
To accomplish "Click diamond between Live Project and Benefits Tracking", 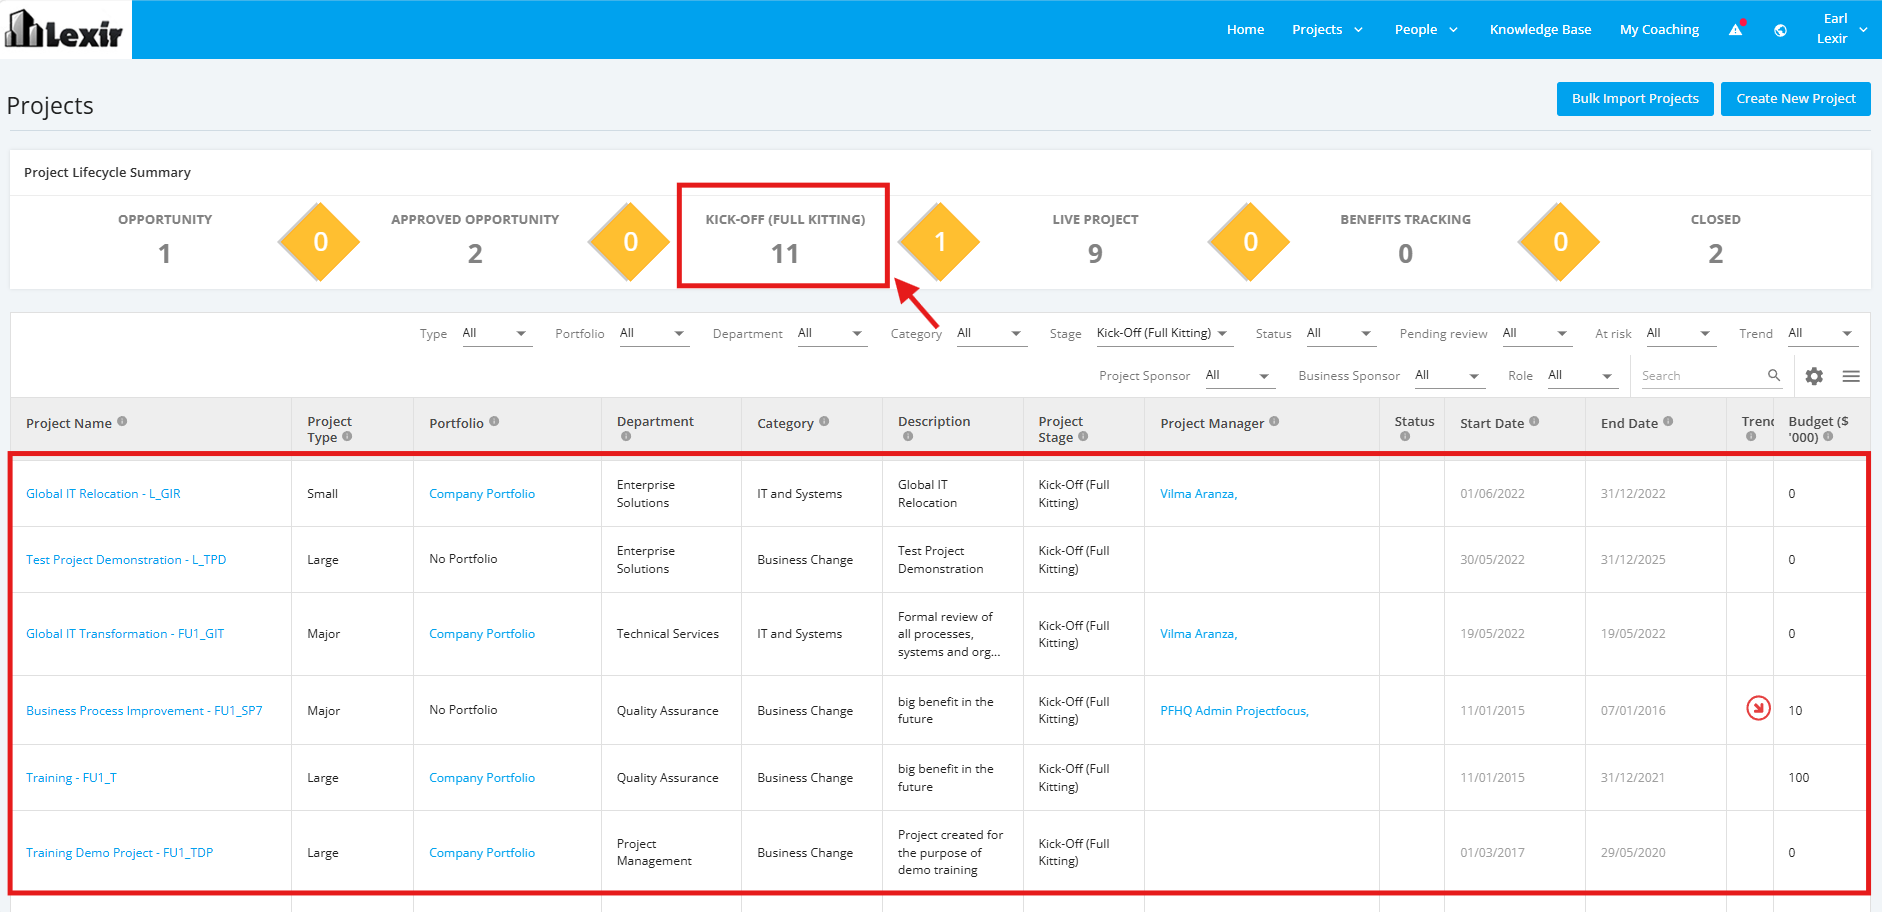I will coord(1250,242).
